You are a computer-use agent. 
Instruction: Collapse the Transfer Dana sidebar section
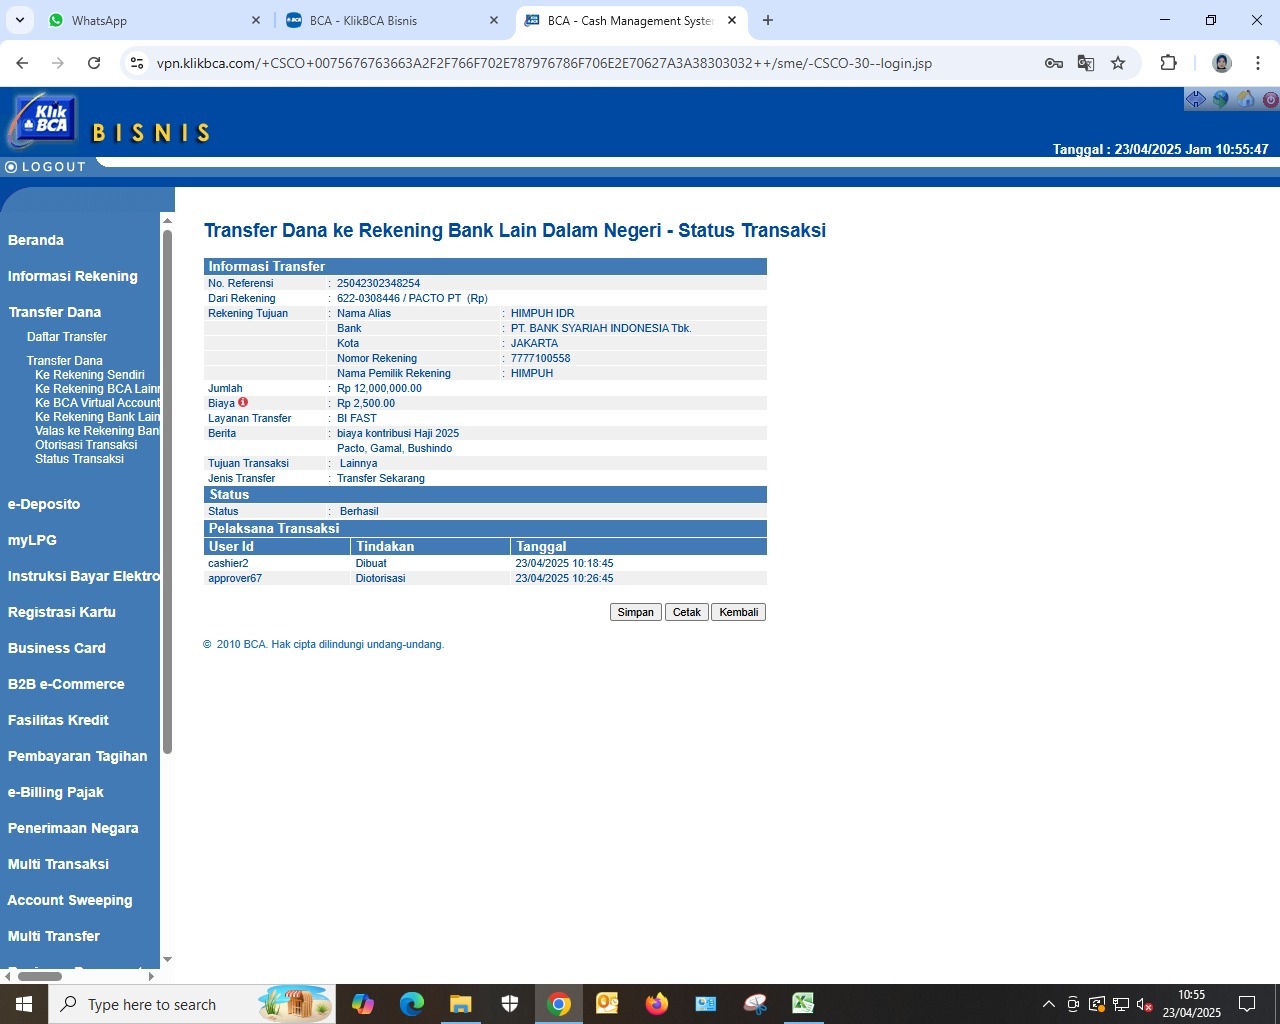(x=55, y=312)
